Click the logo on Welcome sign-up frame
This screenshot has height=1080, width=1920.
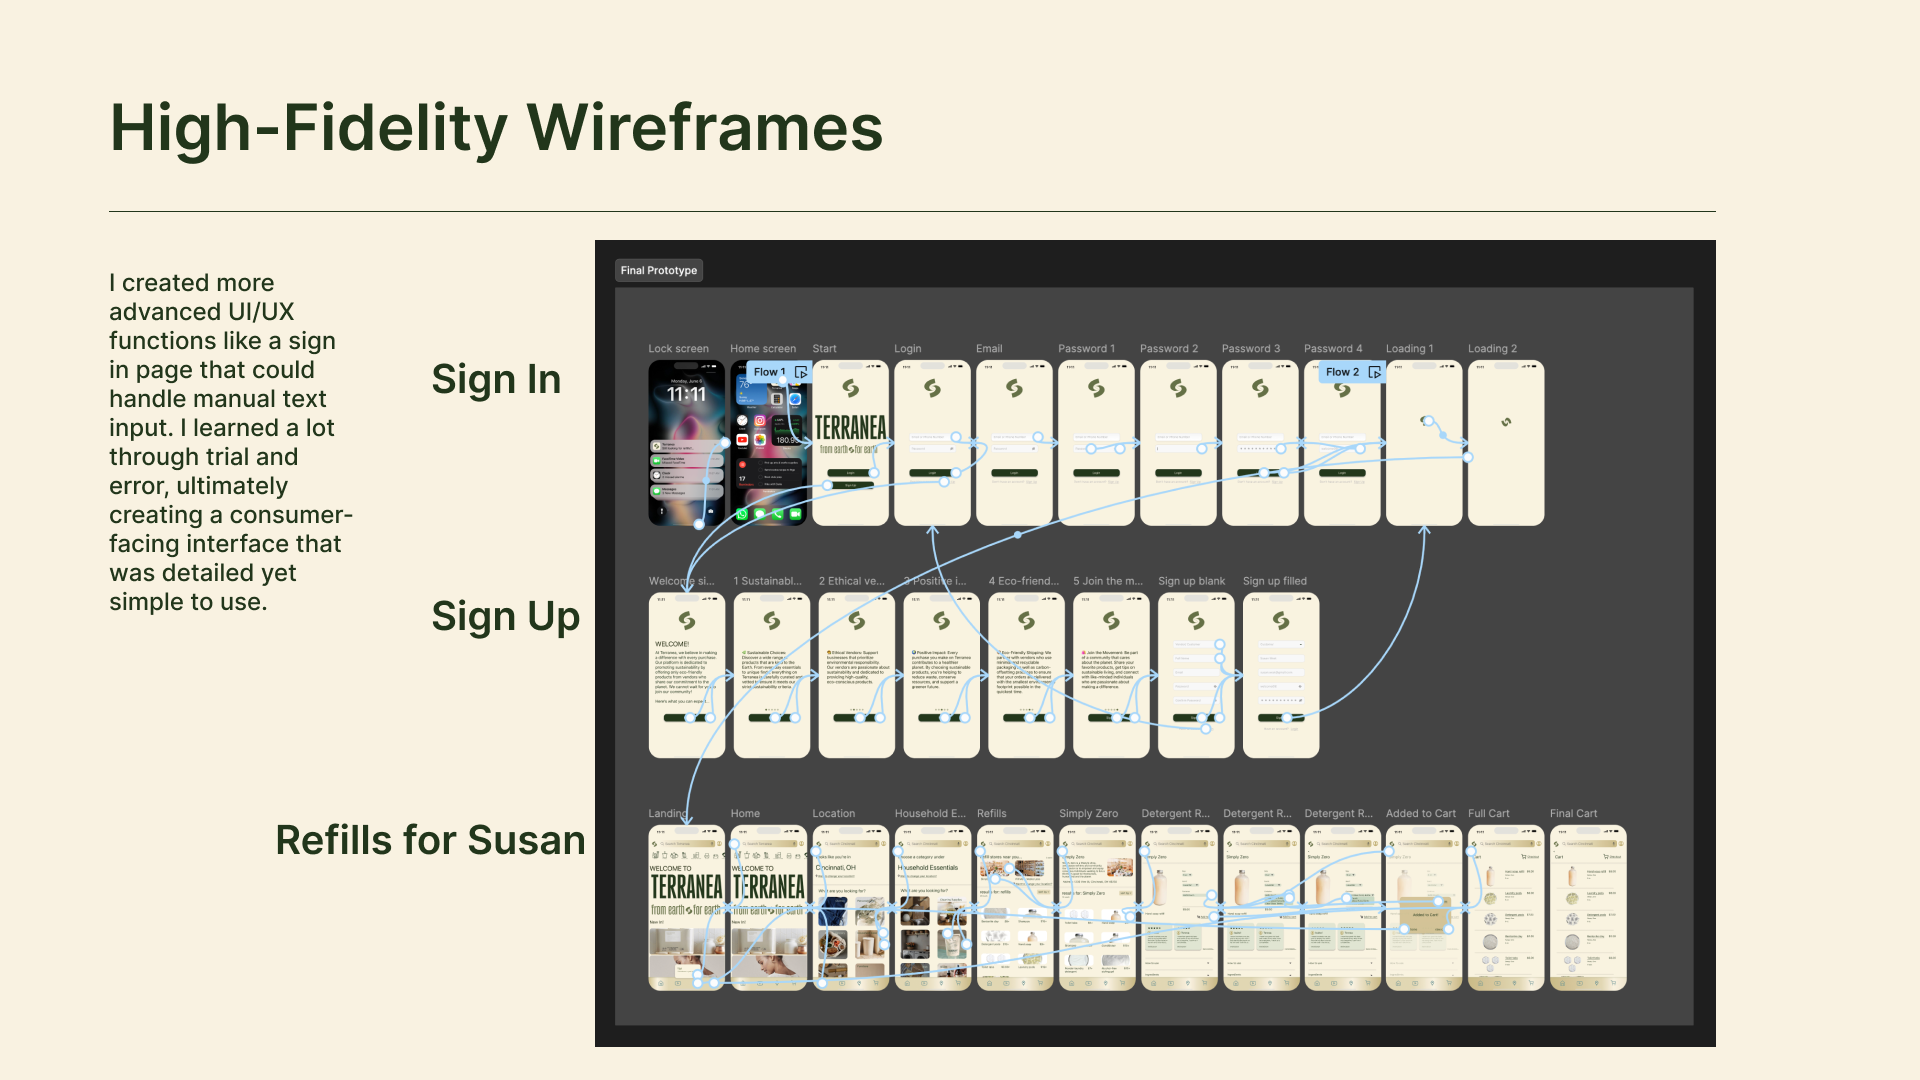coord(687,621)
